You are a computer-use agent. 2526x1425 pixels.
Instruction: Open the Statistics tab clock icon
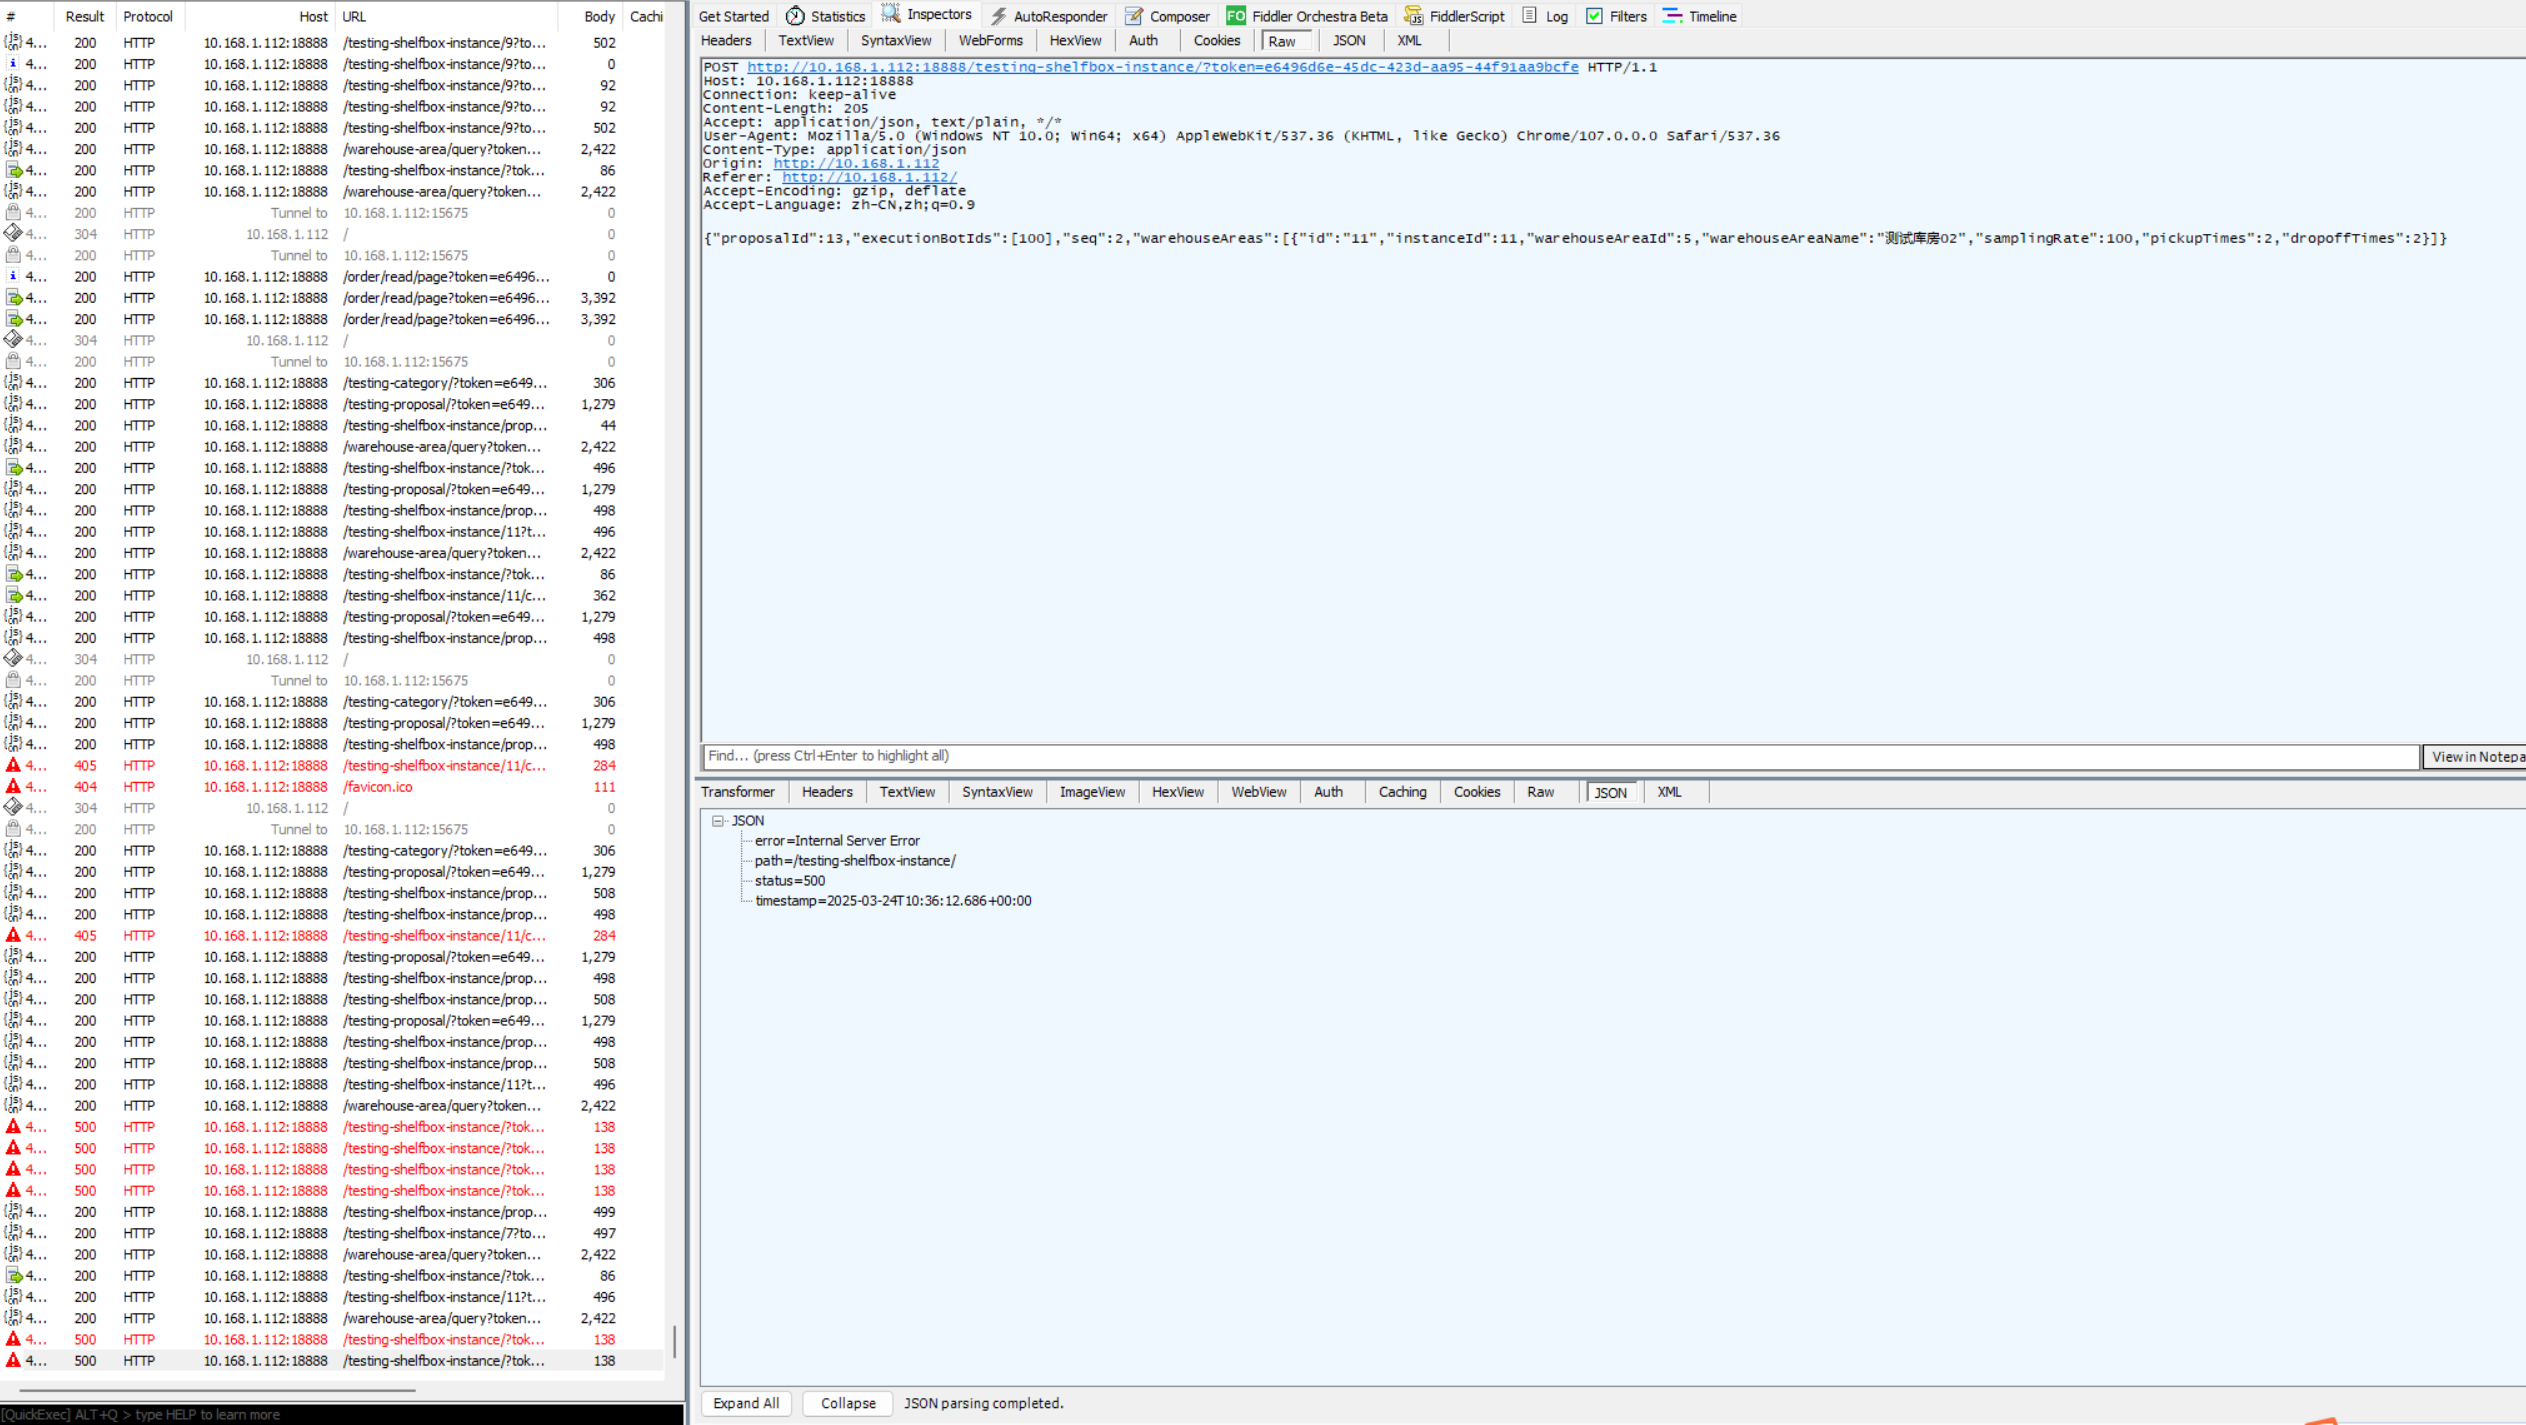pos(795,16)
